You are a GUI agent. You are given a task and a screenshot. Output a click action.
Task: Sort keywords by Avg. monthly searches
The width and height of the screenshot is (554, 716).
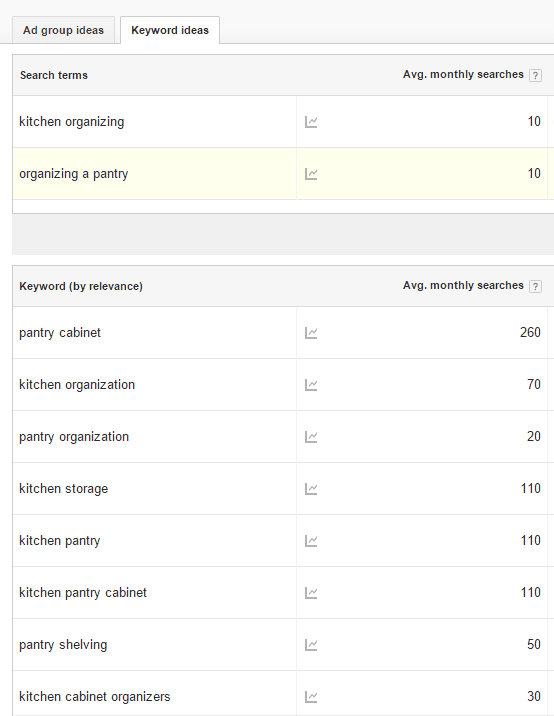pos(463,285)
